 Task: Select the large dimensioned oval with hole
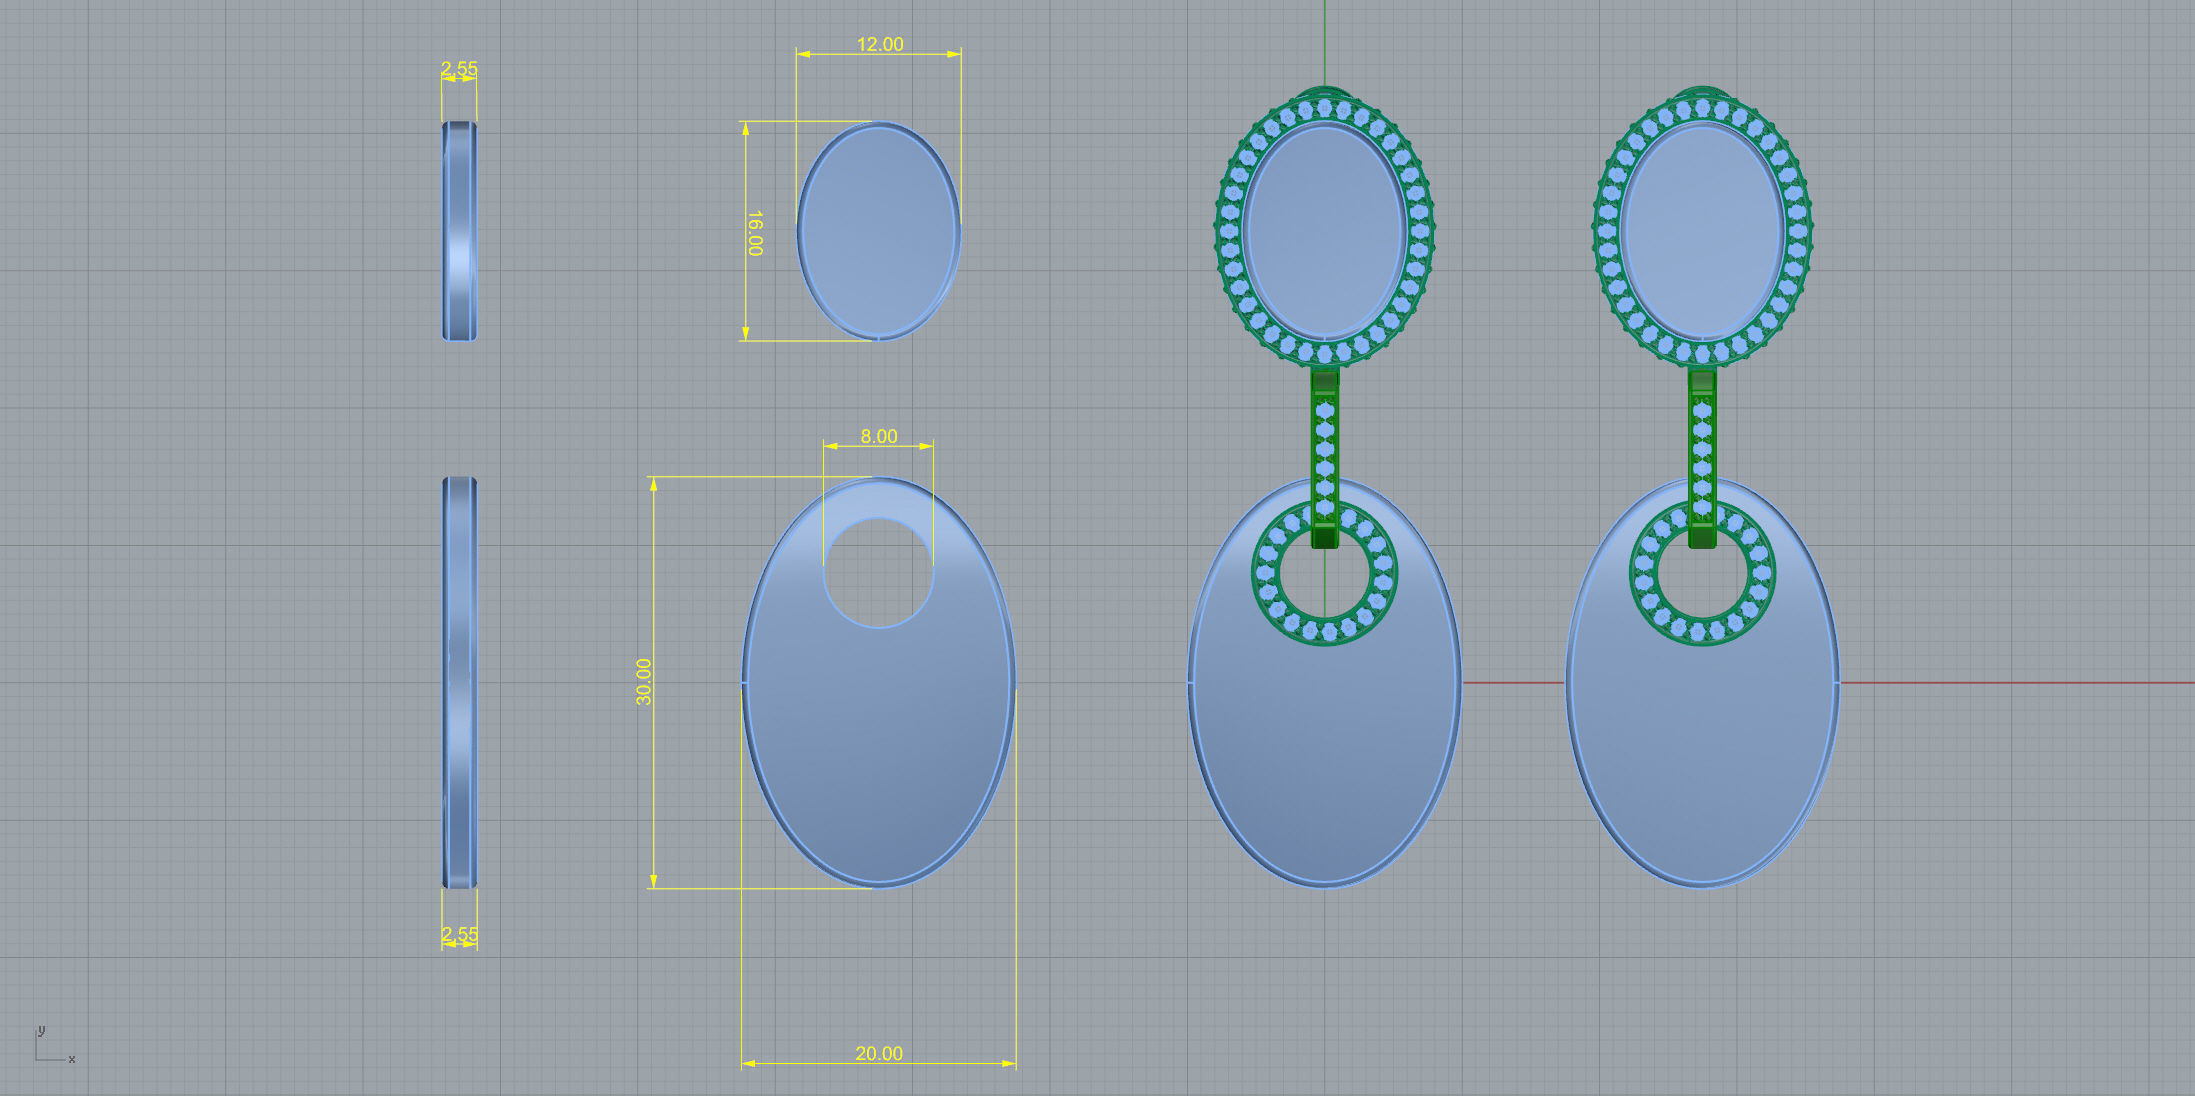pyautogui.click(x=878, y=740)
